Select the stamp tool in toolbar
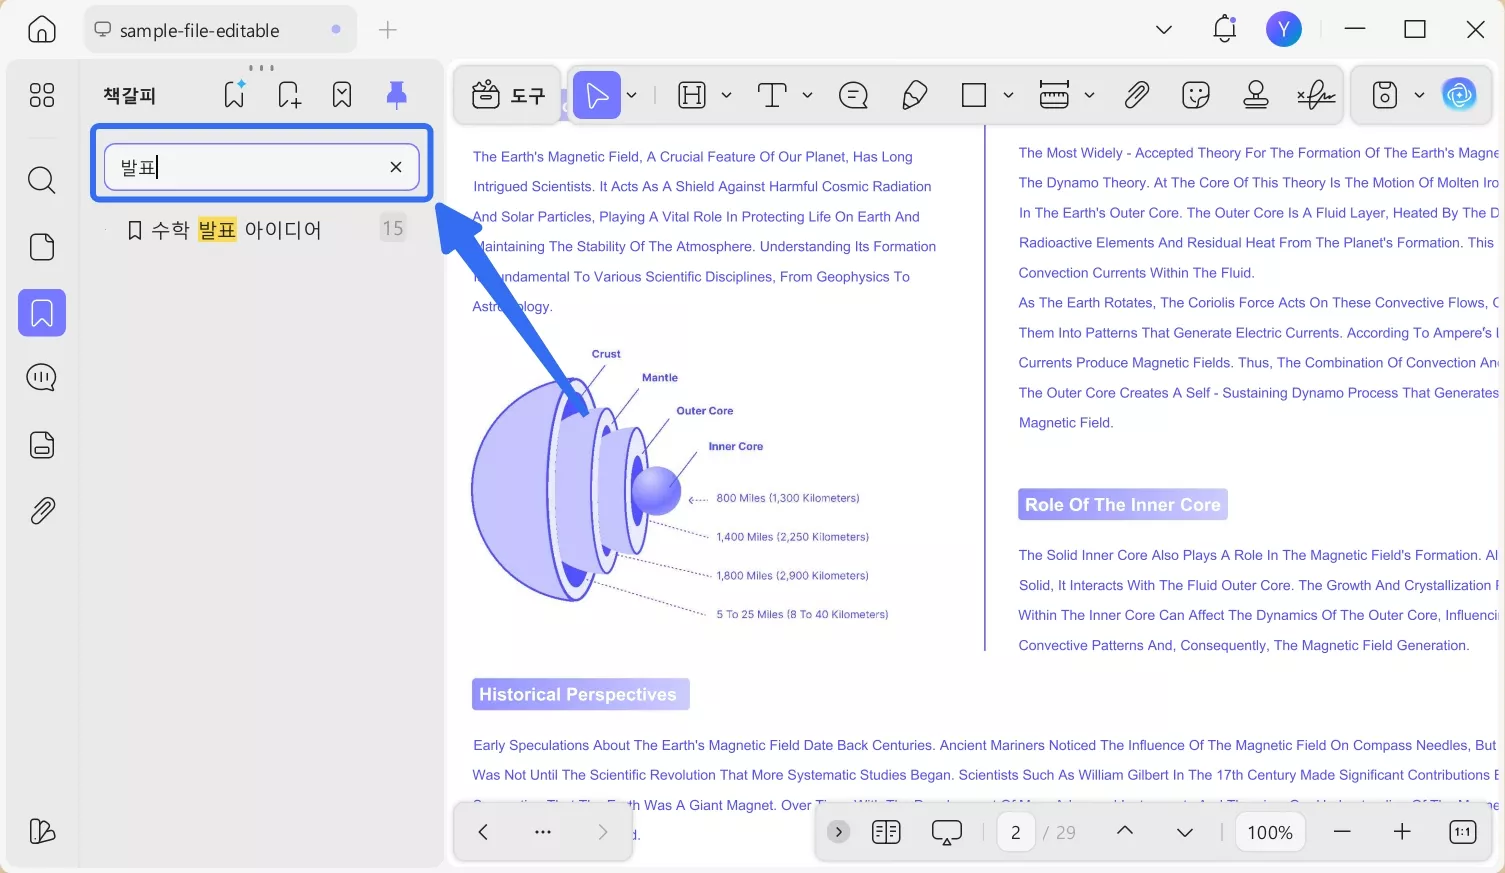 pos(1255,95)
